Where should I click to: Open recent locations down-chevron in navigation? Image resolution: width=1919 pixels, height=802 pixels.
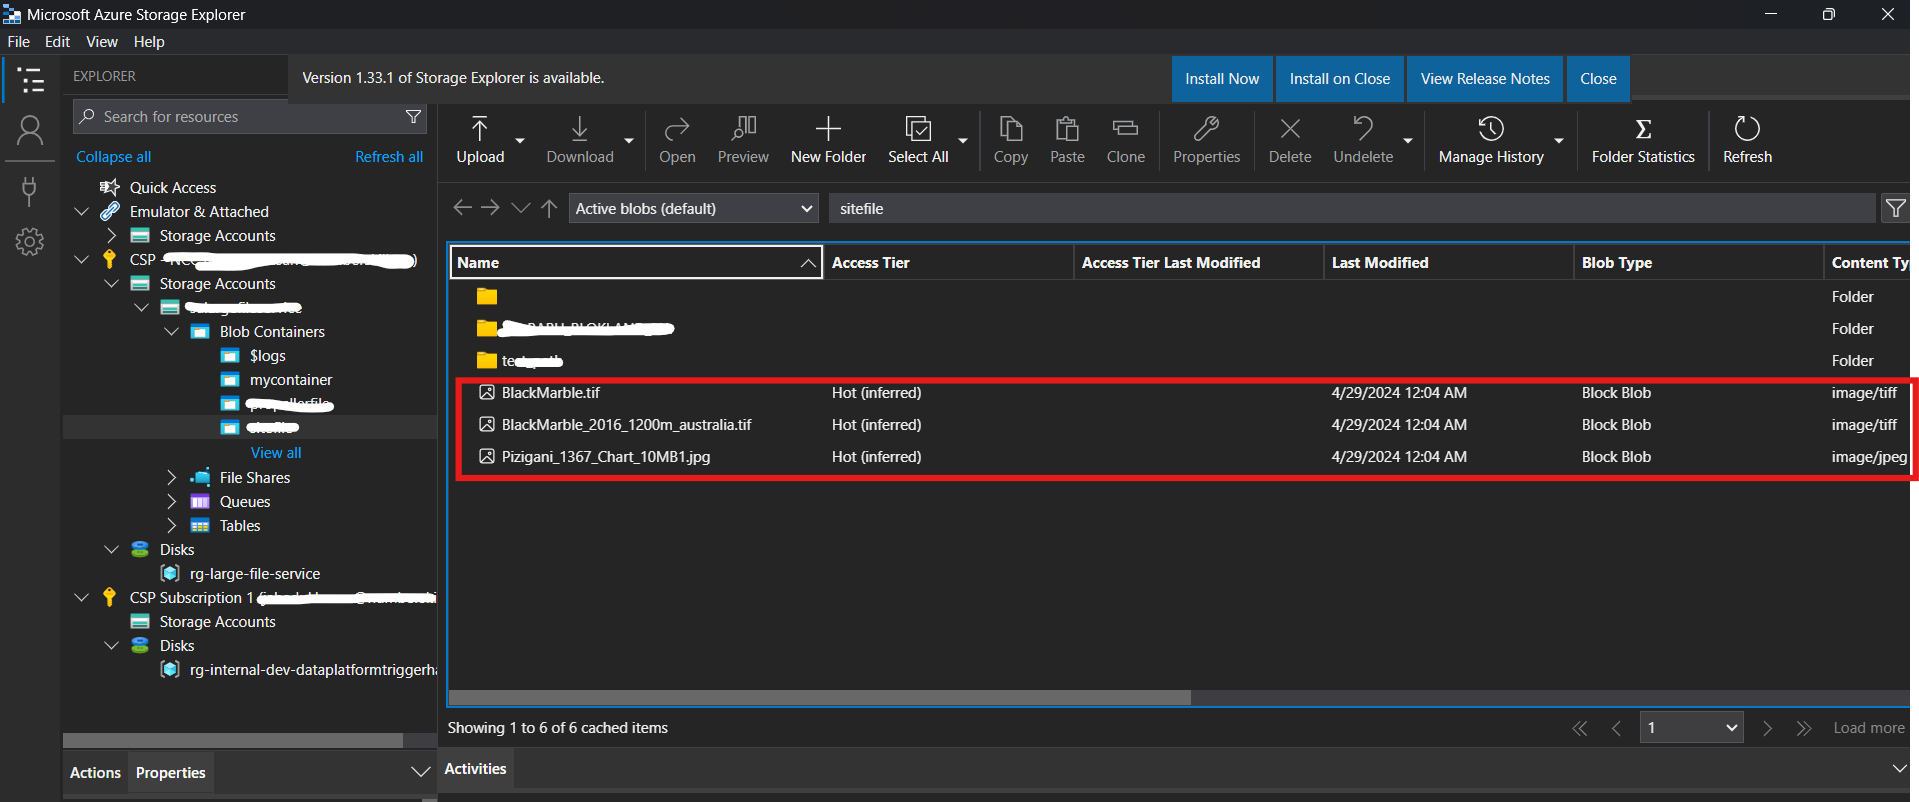click(x=520, y=208)
